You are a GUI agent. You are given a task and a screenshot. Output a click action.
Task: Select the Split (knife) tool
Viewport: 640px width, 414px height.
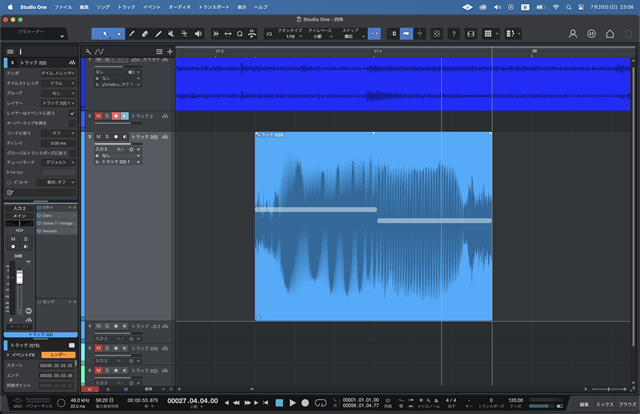click(131, 34)
